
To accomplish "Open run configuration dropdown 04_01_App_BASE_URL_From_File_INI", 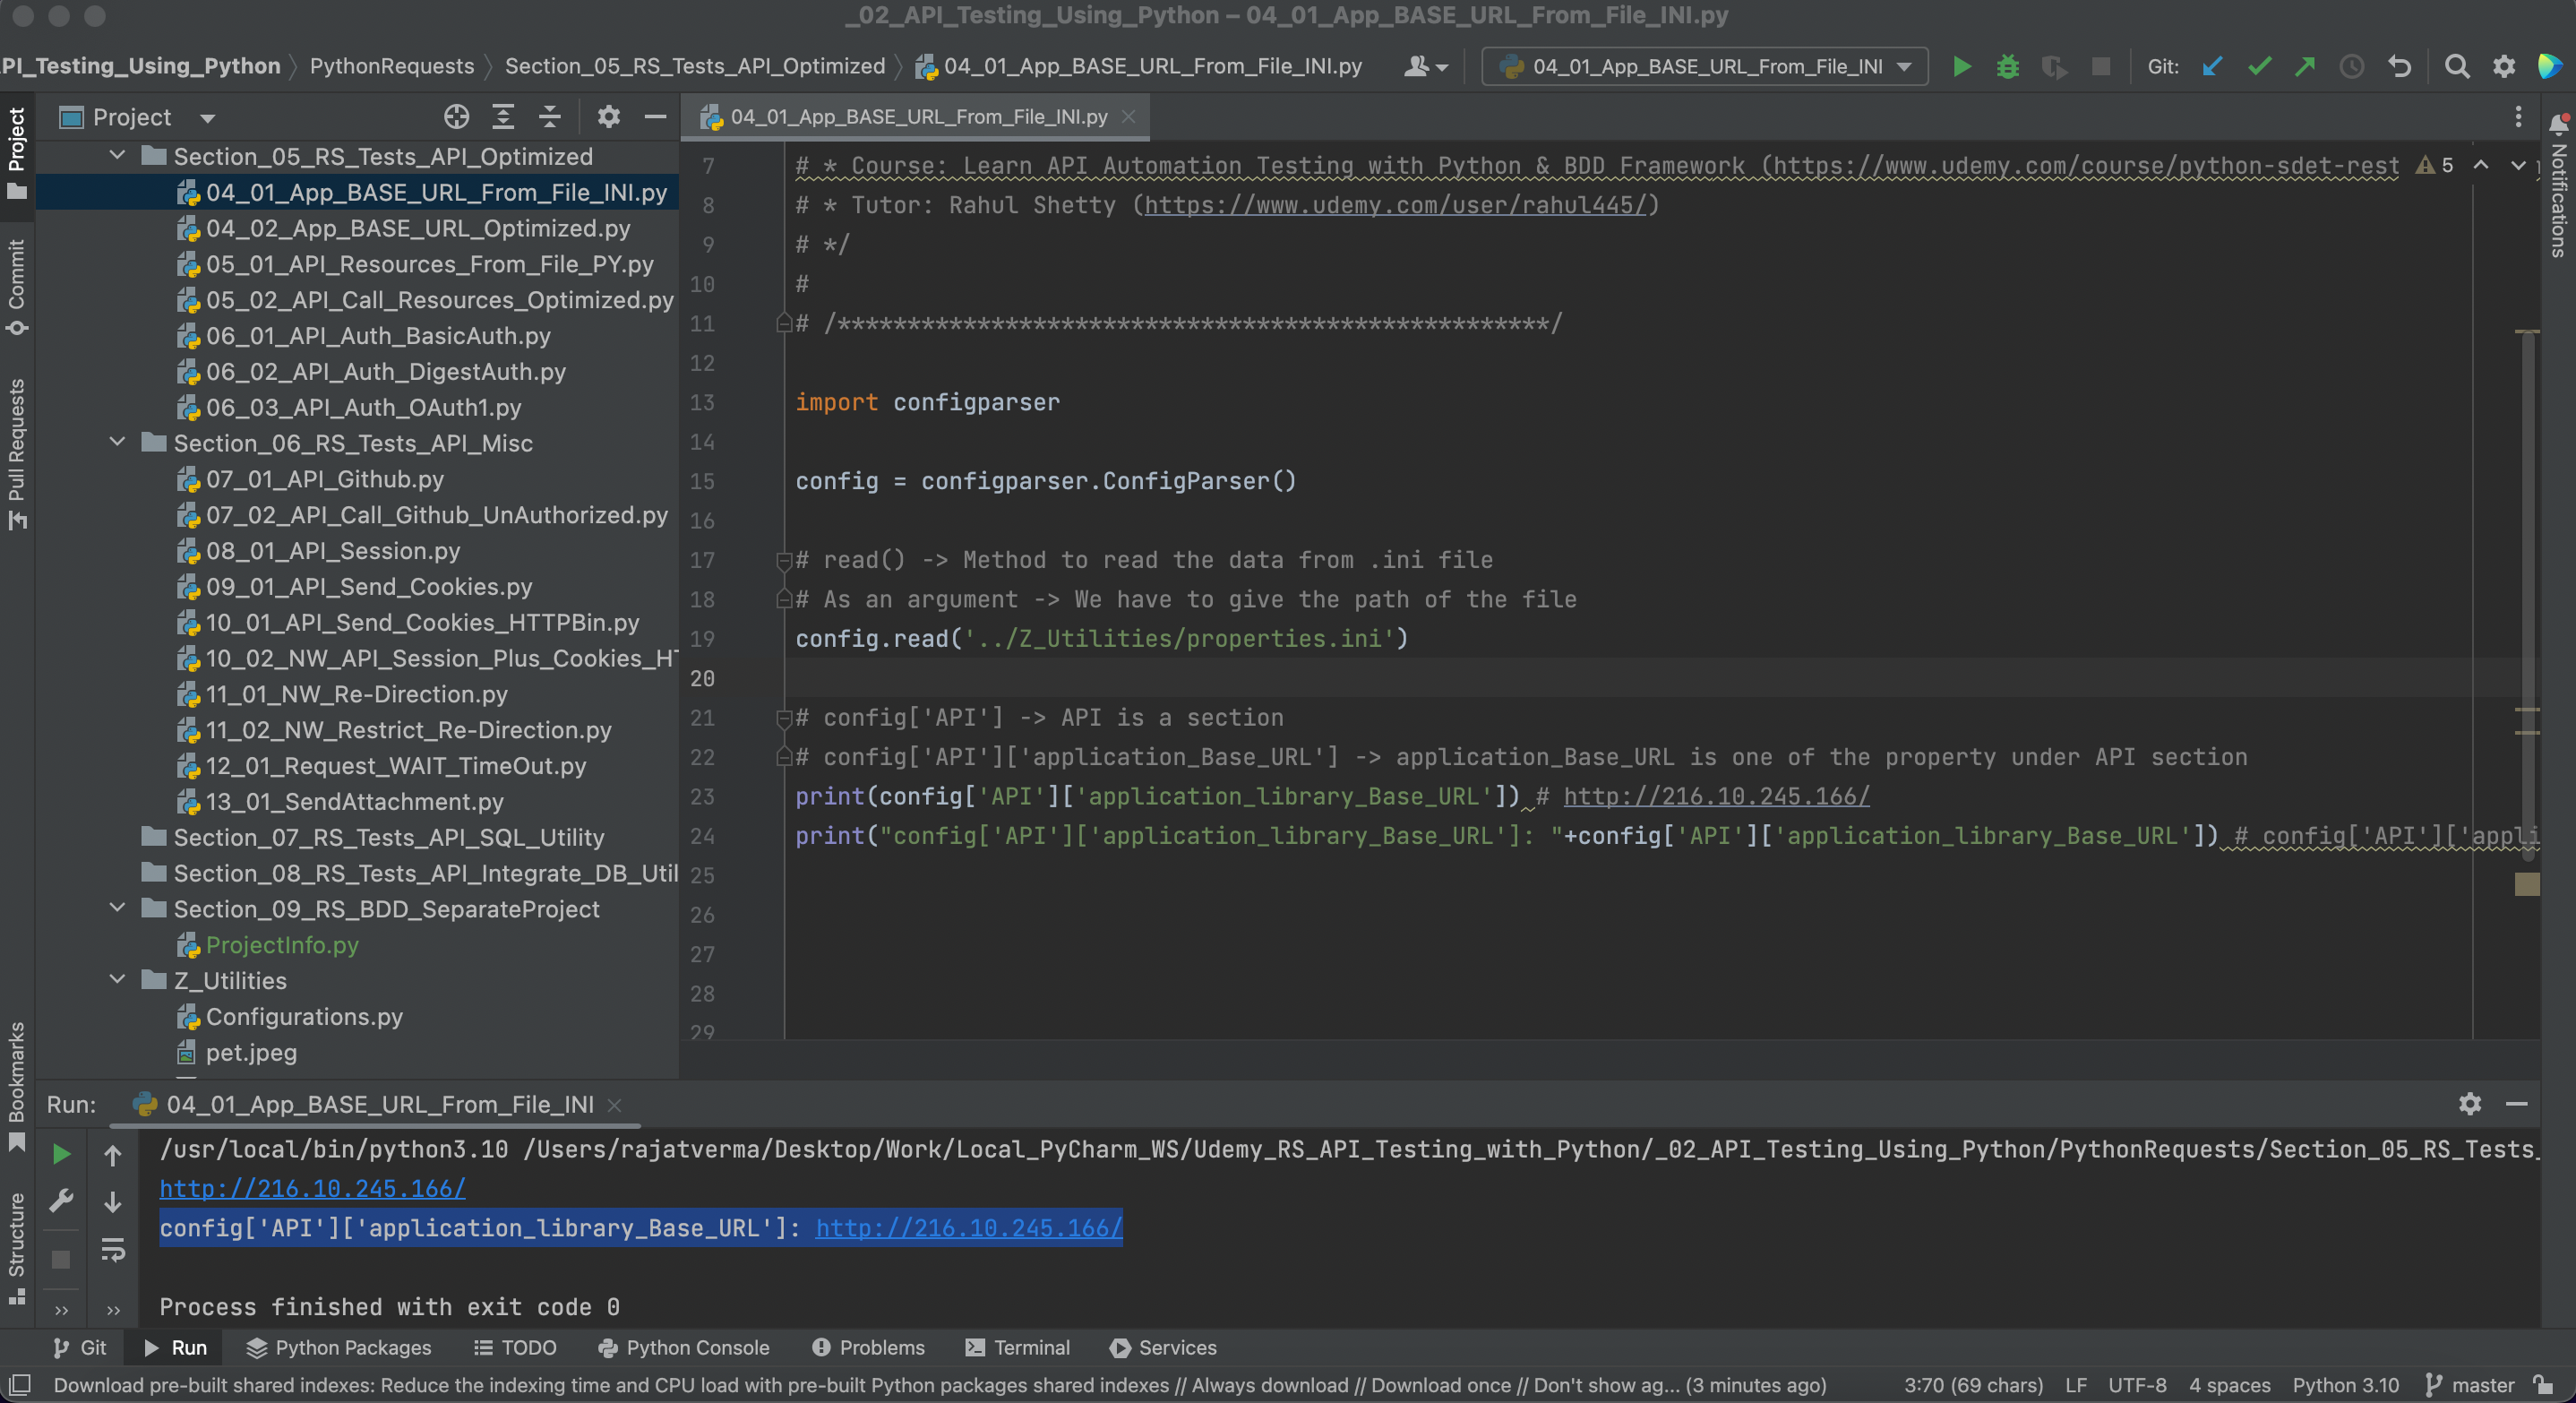I will pos(1704,66).
